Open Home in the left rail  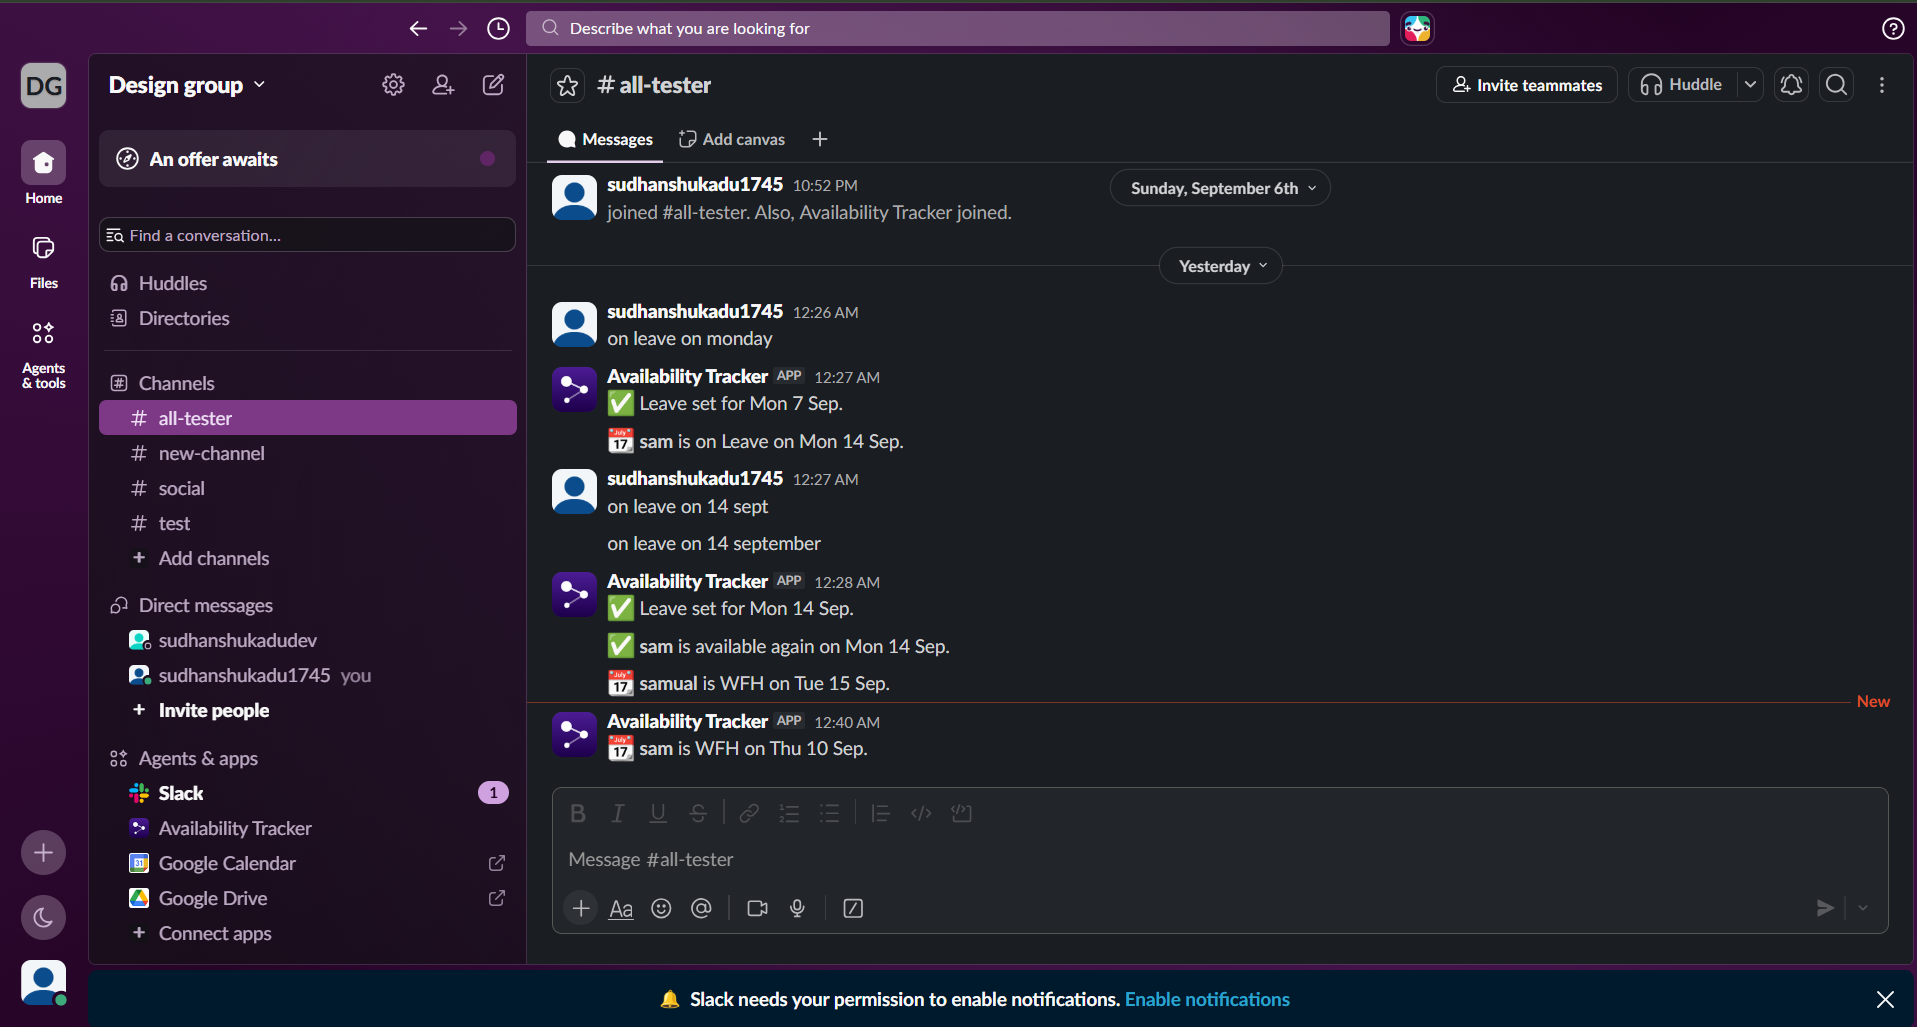pos(43,173)
